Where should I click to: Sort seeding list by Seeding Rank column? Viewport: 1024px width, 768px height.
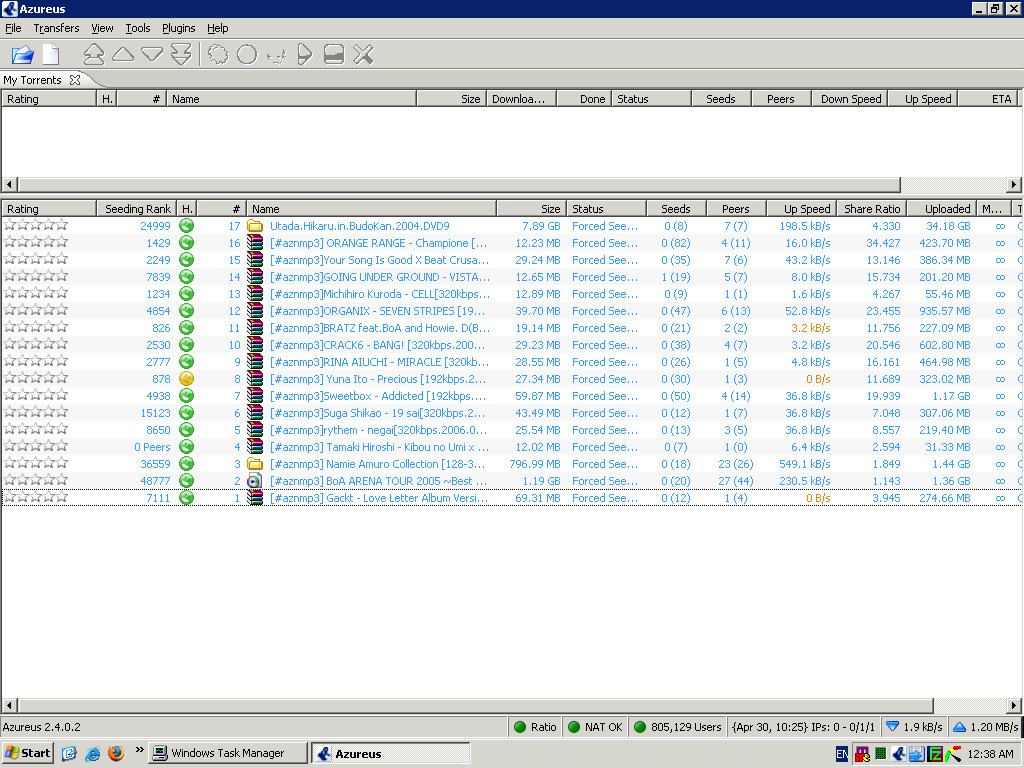click(x=137, y=209)
